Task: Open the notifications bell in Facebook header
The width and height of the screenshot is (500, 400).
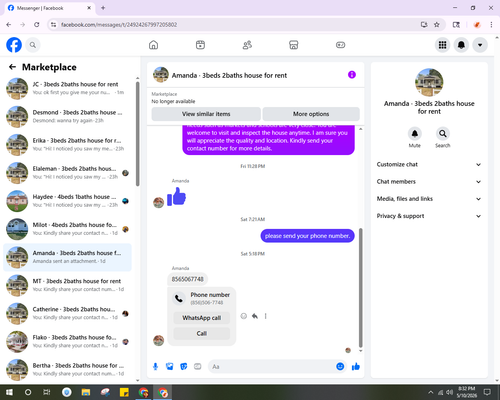Action: pyautogui.click(x=461, y=45)
